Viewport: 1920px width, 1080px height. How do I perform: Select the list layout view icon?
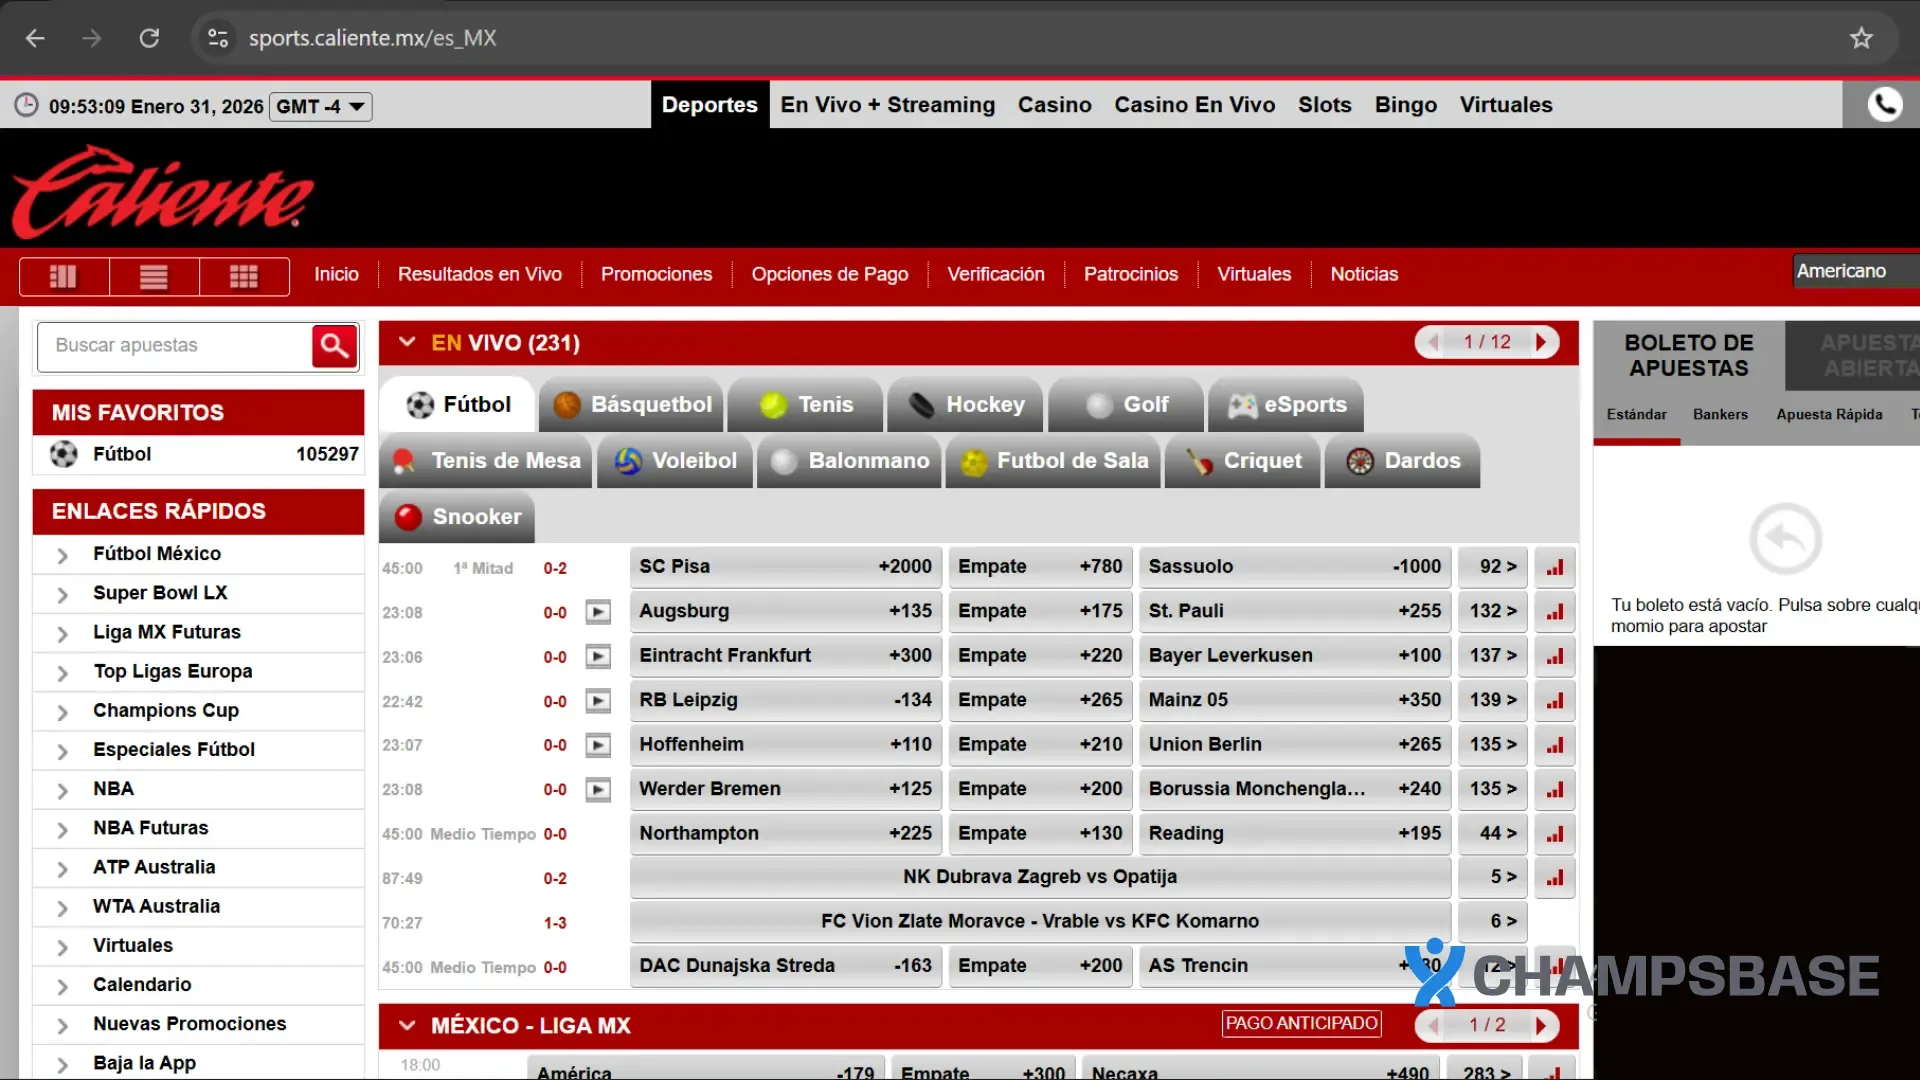pos(153,276)
